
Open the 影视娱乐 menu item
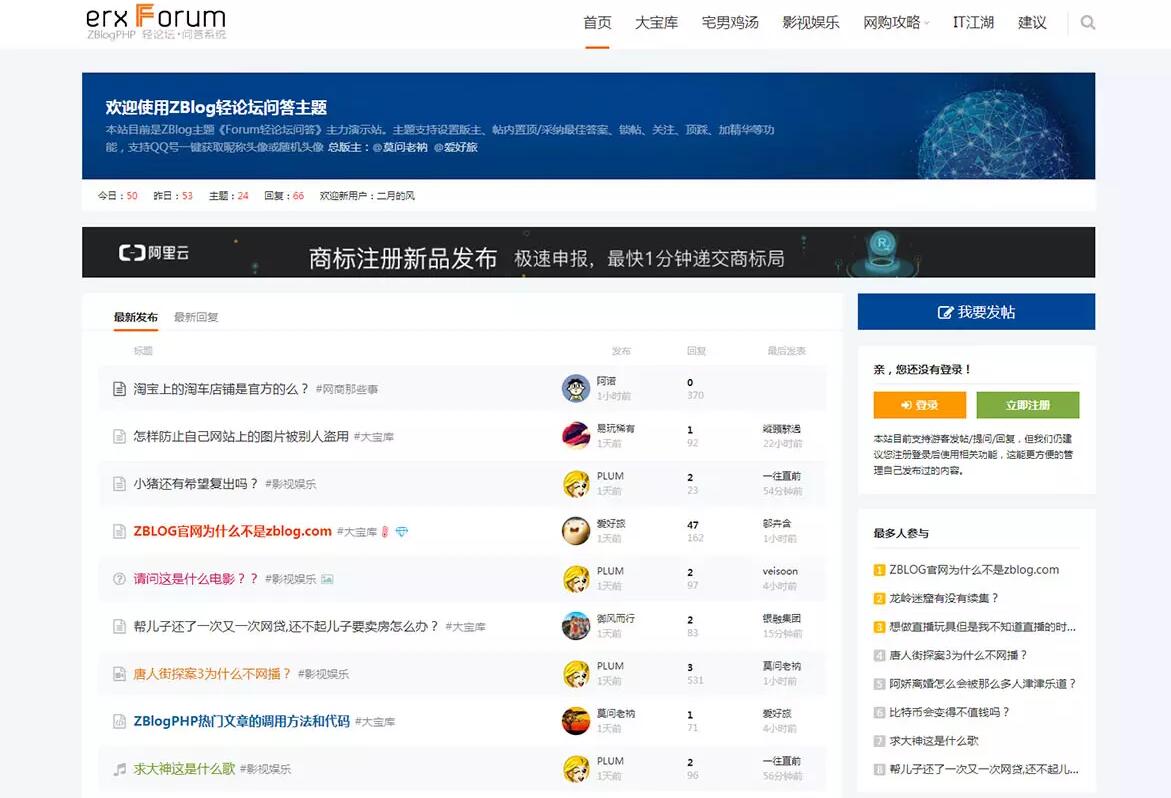[x=810, y=22]
